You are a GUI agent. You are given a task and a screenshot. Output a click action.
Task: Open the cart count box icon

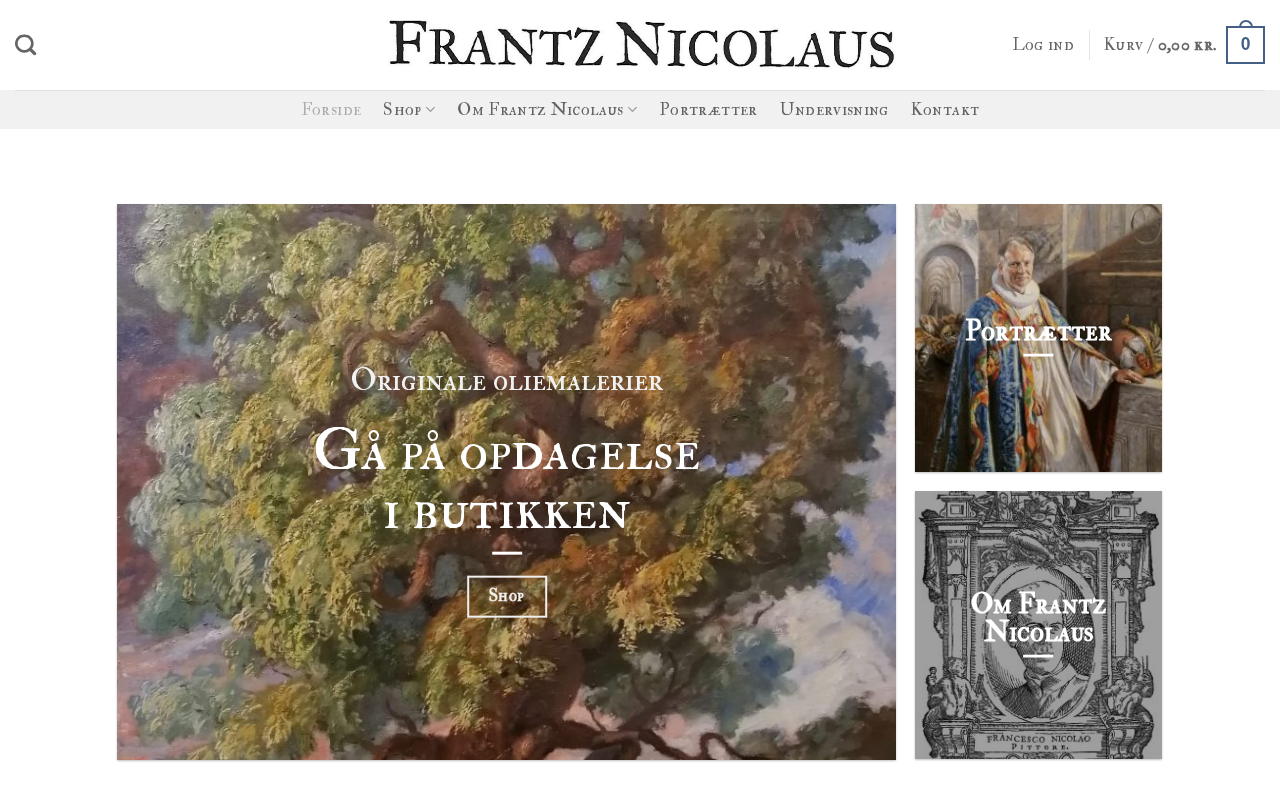(1245, 44)
